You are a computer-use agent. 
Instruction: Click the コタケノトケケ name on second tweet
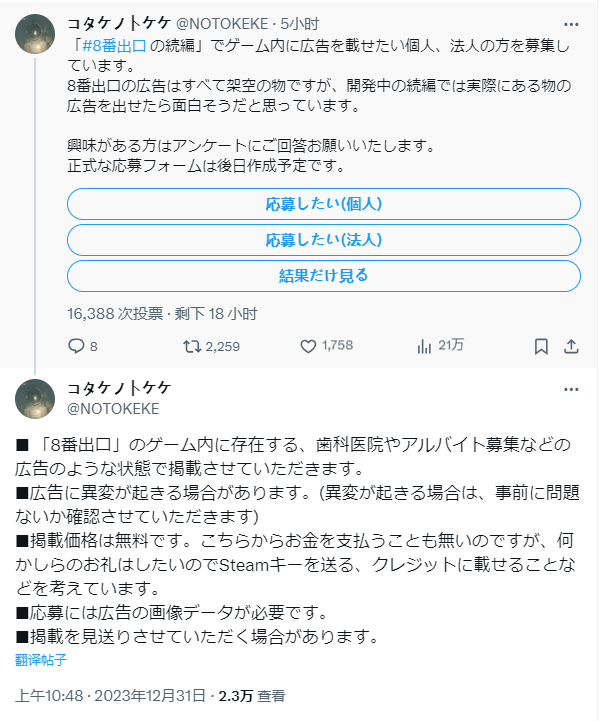120,389
